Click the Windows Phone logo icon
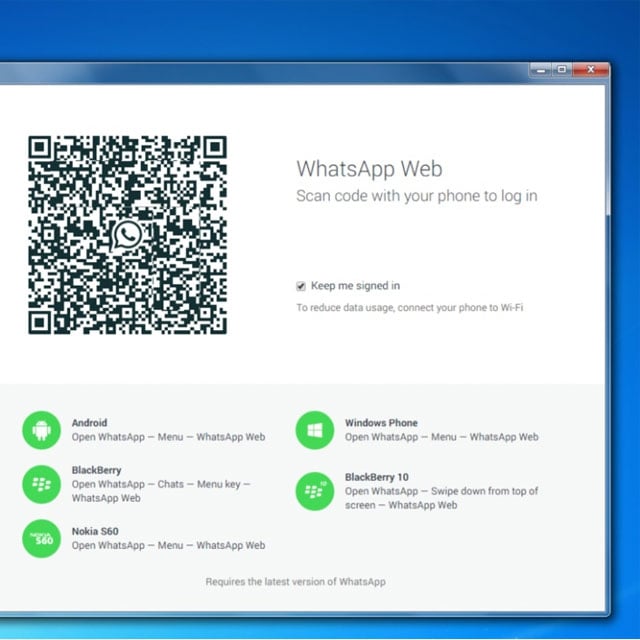Image resolution: width=640 pixels, height=640 pixels. pos(314,430)
